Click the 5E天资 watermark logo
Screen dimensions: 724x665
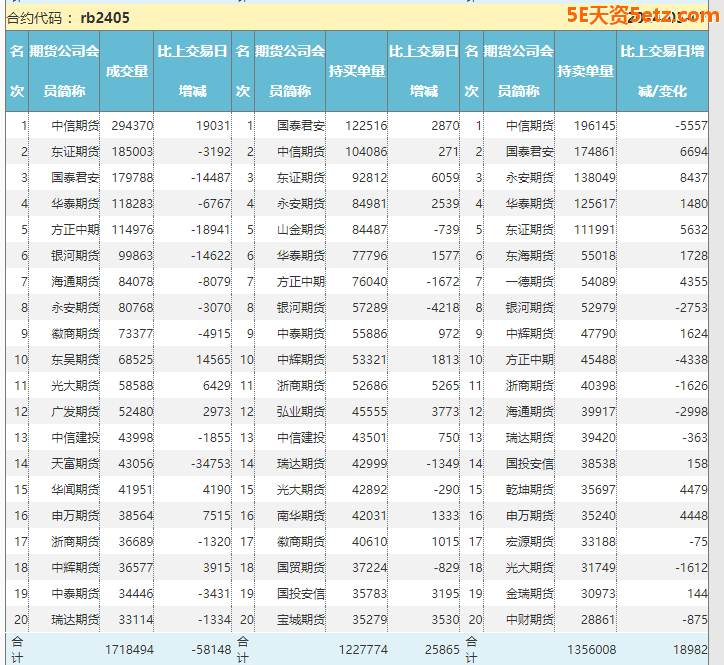(640, 15)
